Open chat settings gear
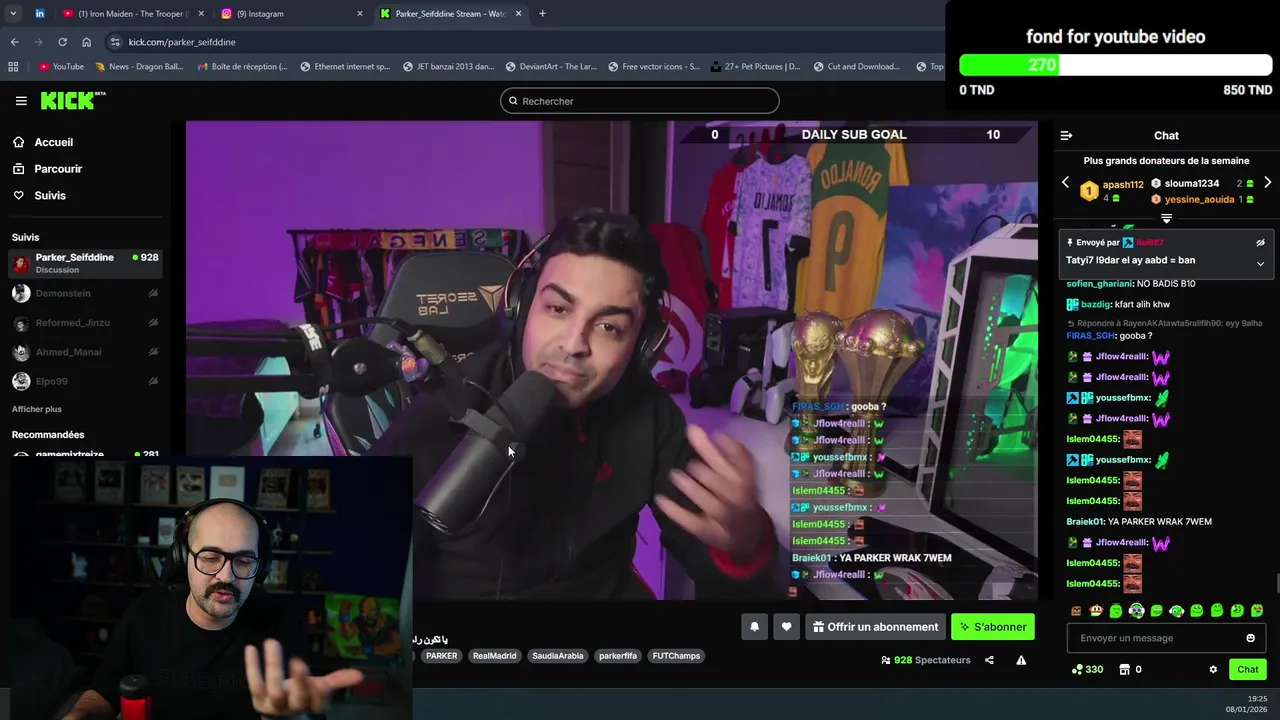This screenshot has width=1280, height=720. pos(1213,669)
